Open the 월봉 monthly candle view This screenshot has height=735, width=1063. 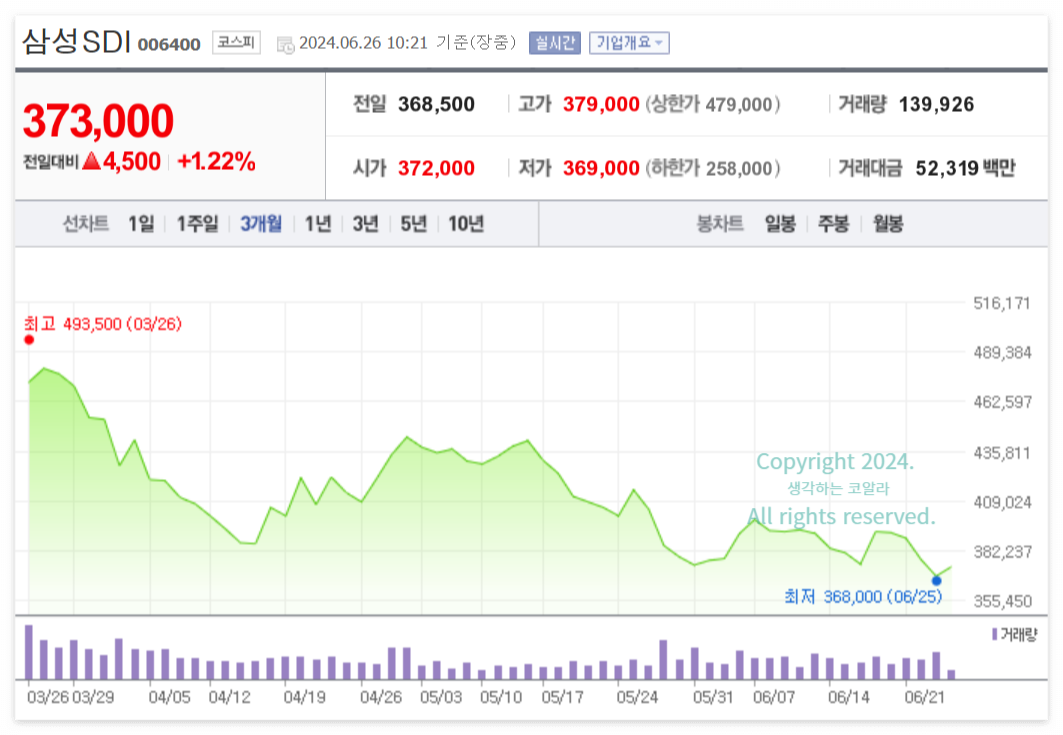pos(889,224)
